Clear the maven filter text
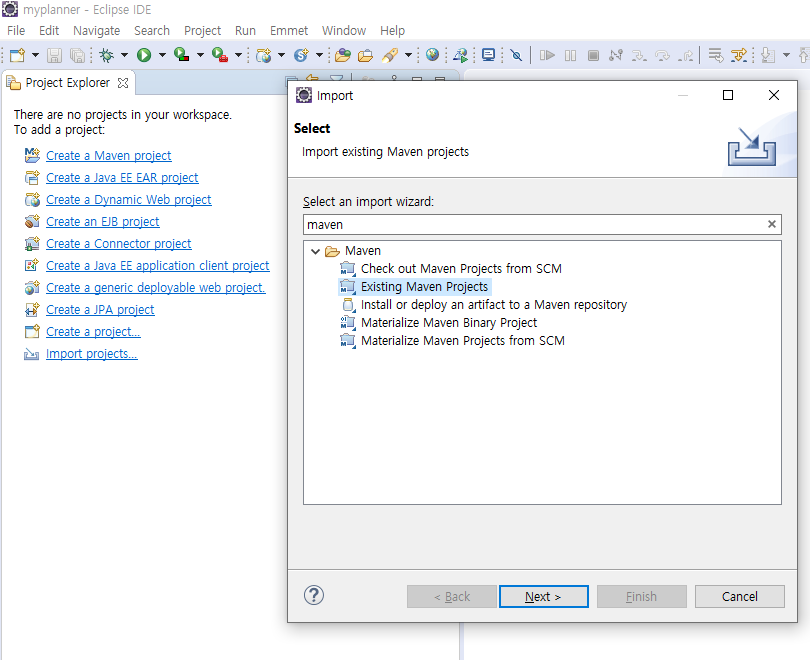810x660 pixels. [772, 224]
